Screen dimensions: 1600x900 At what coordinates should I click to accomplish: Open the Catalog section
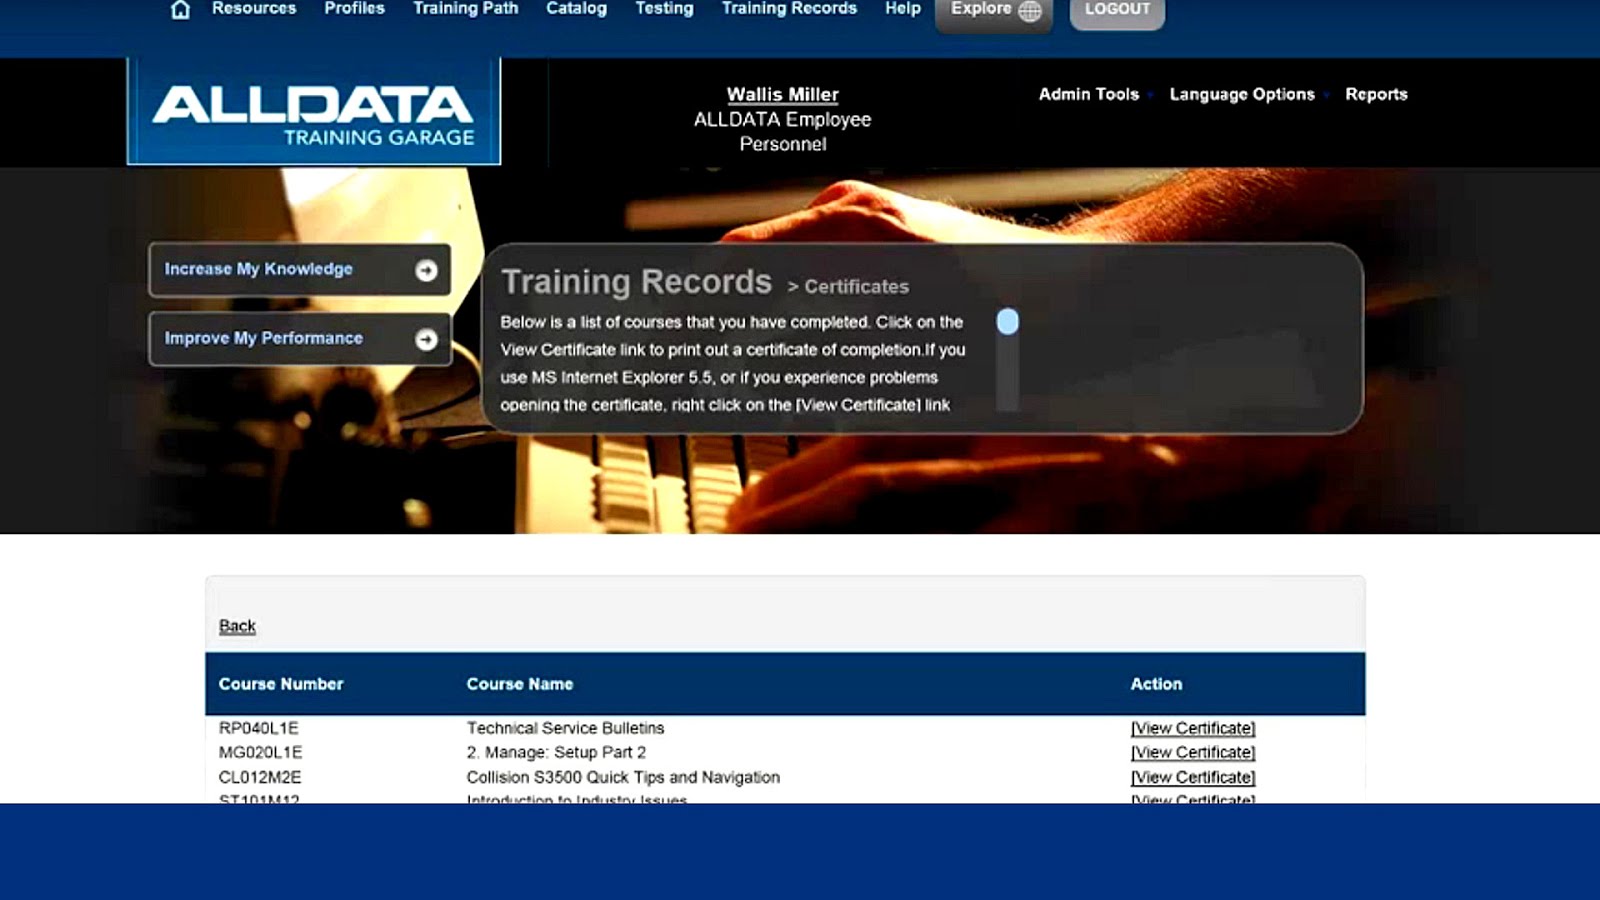tap(575, 8)
